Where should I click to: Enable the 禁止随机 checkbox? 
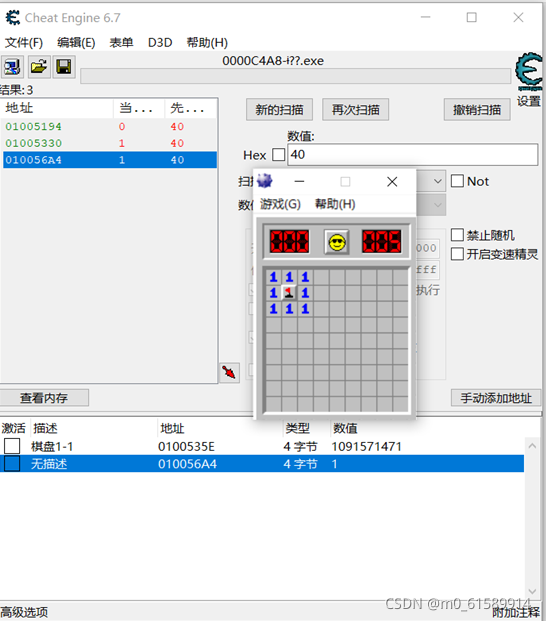tap(457, 235)
